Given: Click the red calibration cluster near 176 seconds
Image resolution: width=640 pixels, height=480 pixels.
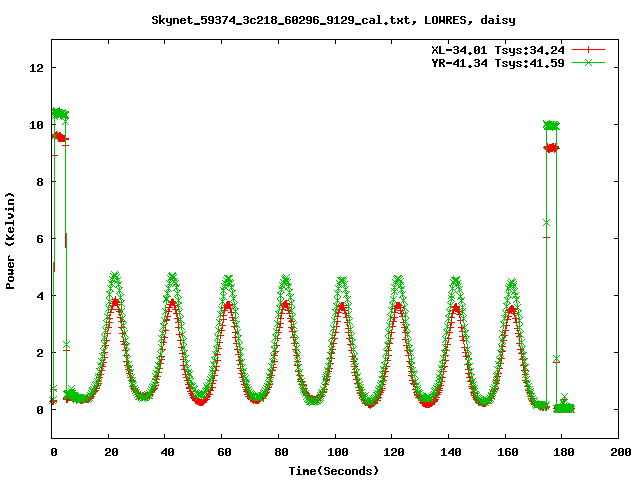Looking at the screenshot, I should pyautogui.click(x=551, y=148).
